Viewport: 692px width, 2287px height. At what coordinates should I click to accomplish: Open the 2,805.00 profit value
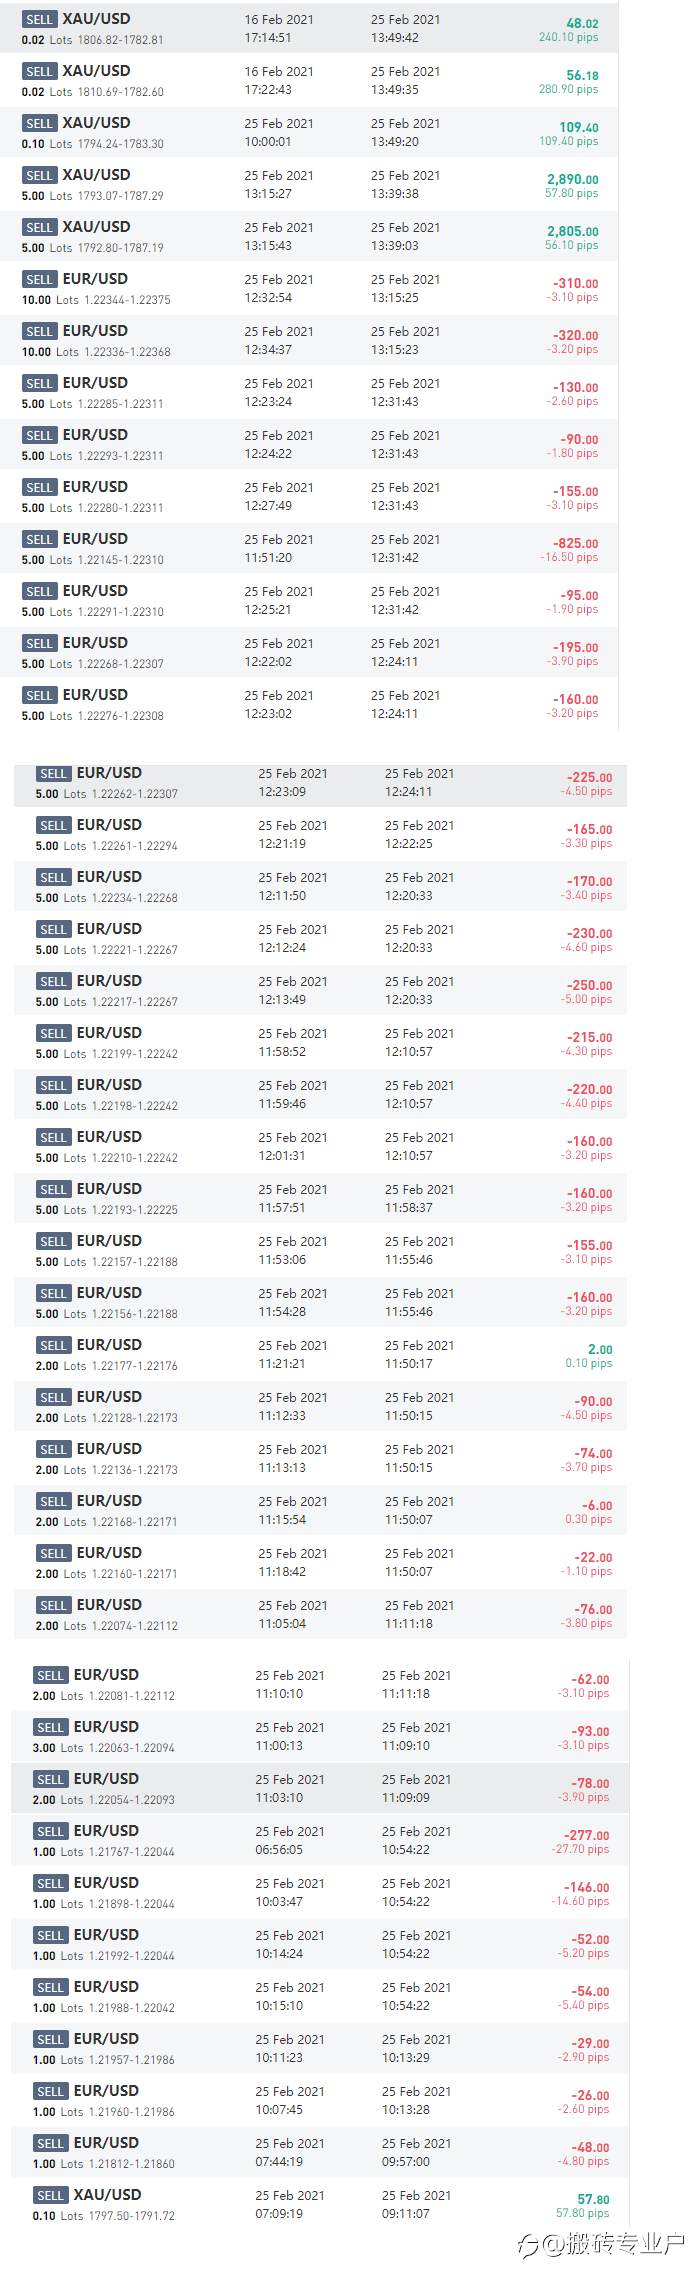click(572, 231)
